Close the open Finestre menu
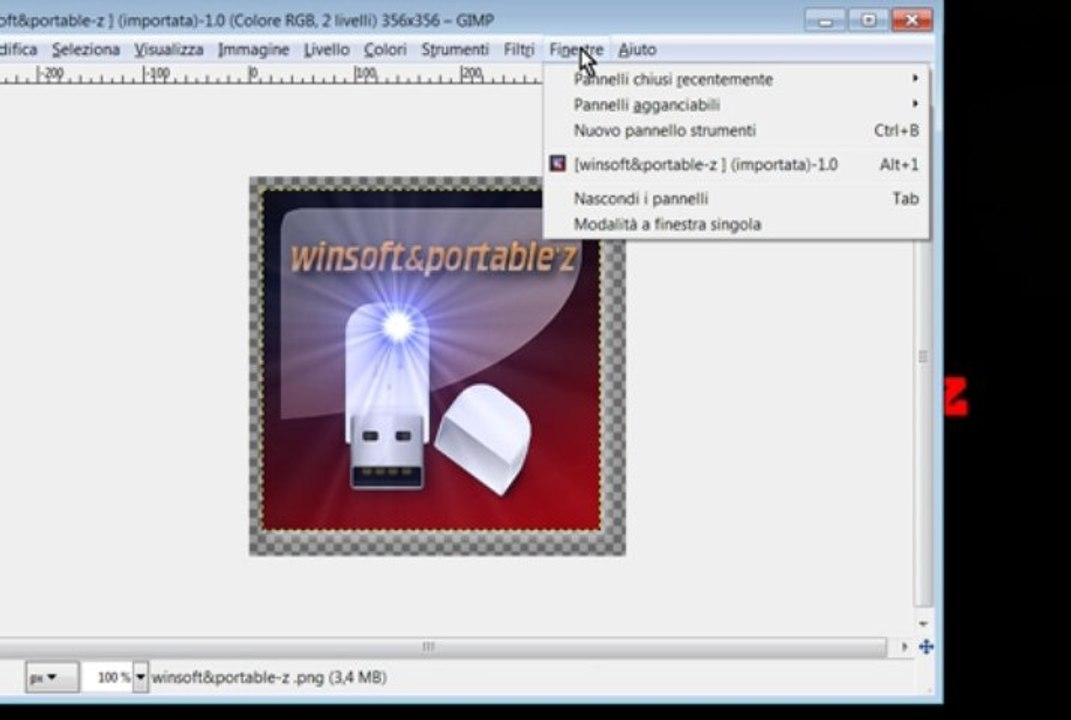Image resolution: width=1071 pixels, height=720 pixels. (576, 50)
